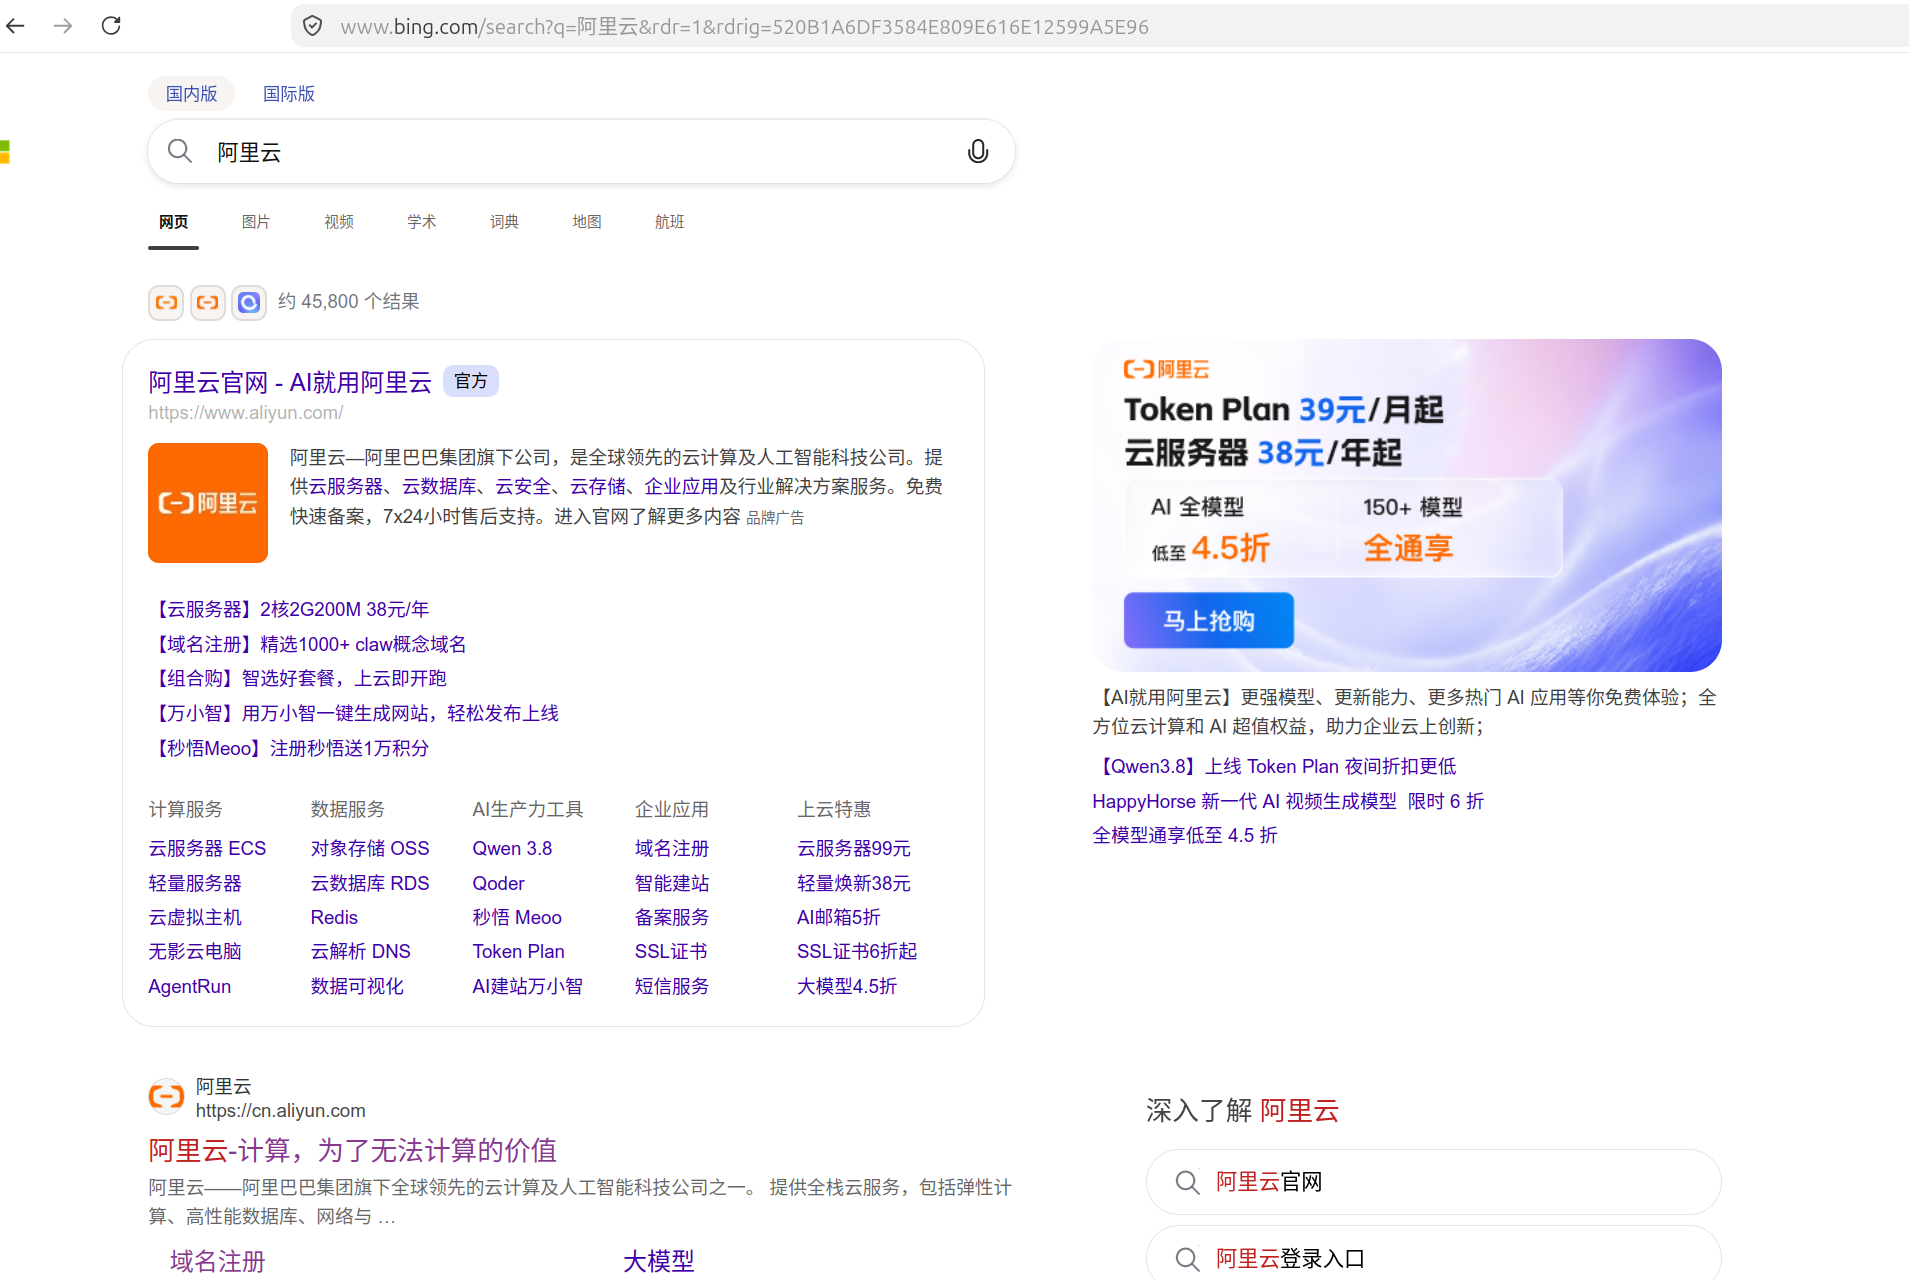Viewport: 1909px width, 1280px height.
Task: Open the 词典 results tab
Action: 504,222
